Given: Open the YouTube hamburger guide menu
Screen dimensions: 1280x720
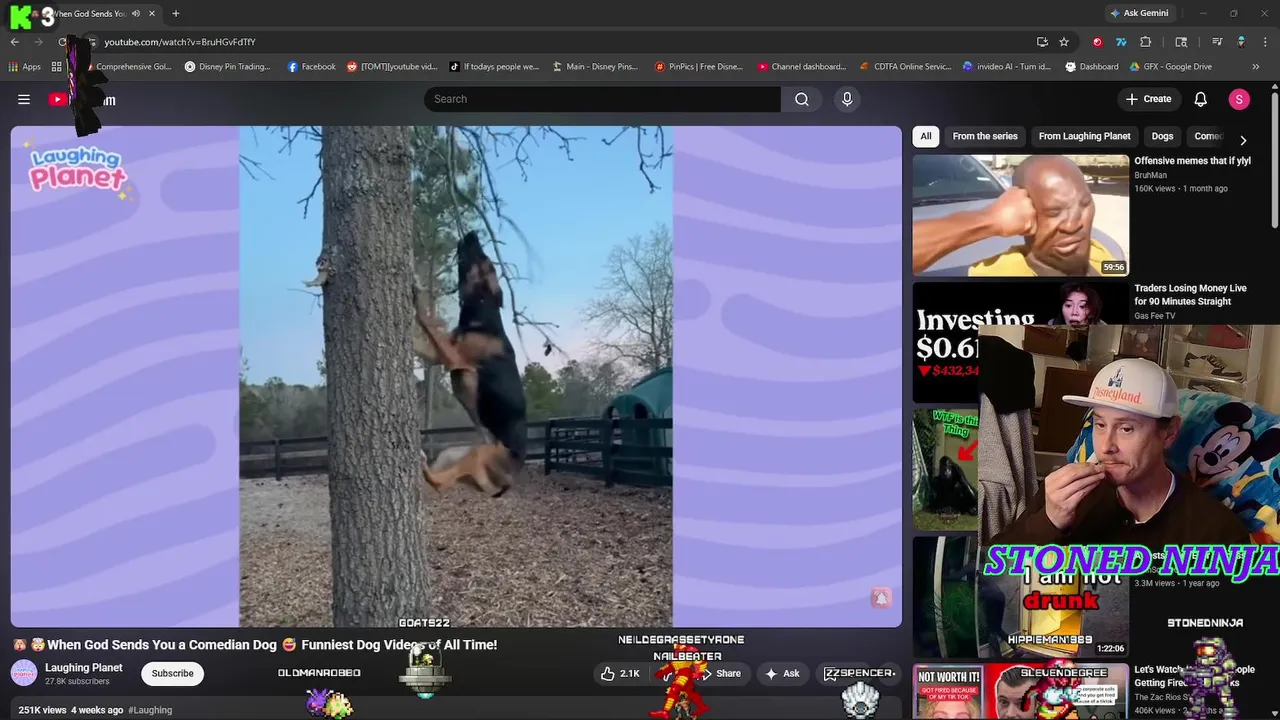Looking at the screenshot, I should coord(24,99).
